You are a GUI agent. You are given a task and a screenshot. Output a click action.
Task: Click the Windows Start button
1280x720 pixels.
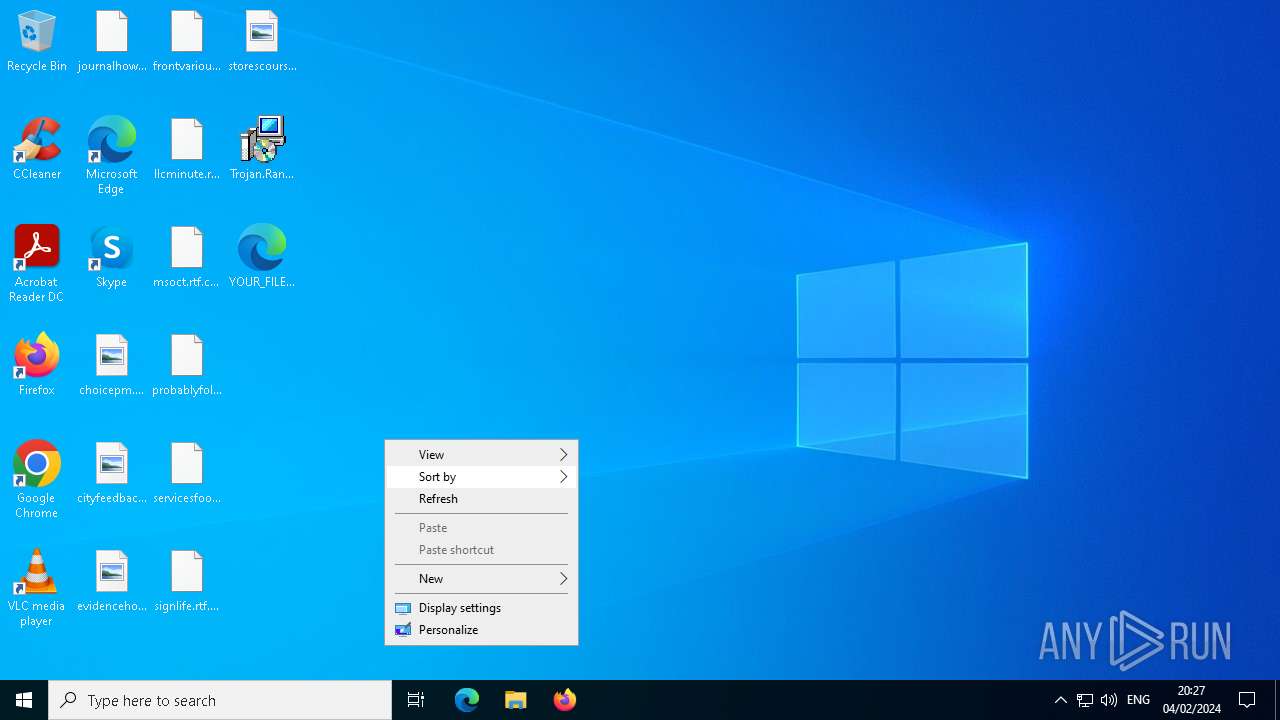click(x=24, y=700)
